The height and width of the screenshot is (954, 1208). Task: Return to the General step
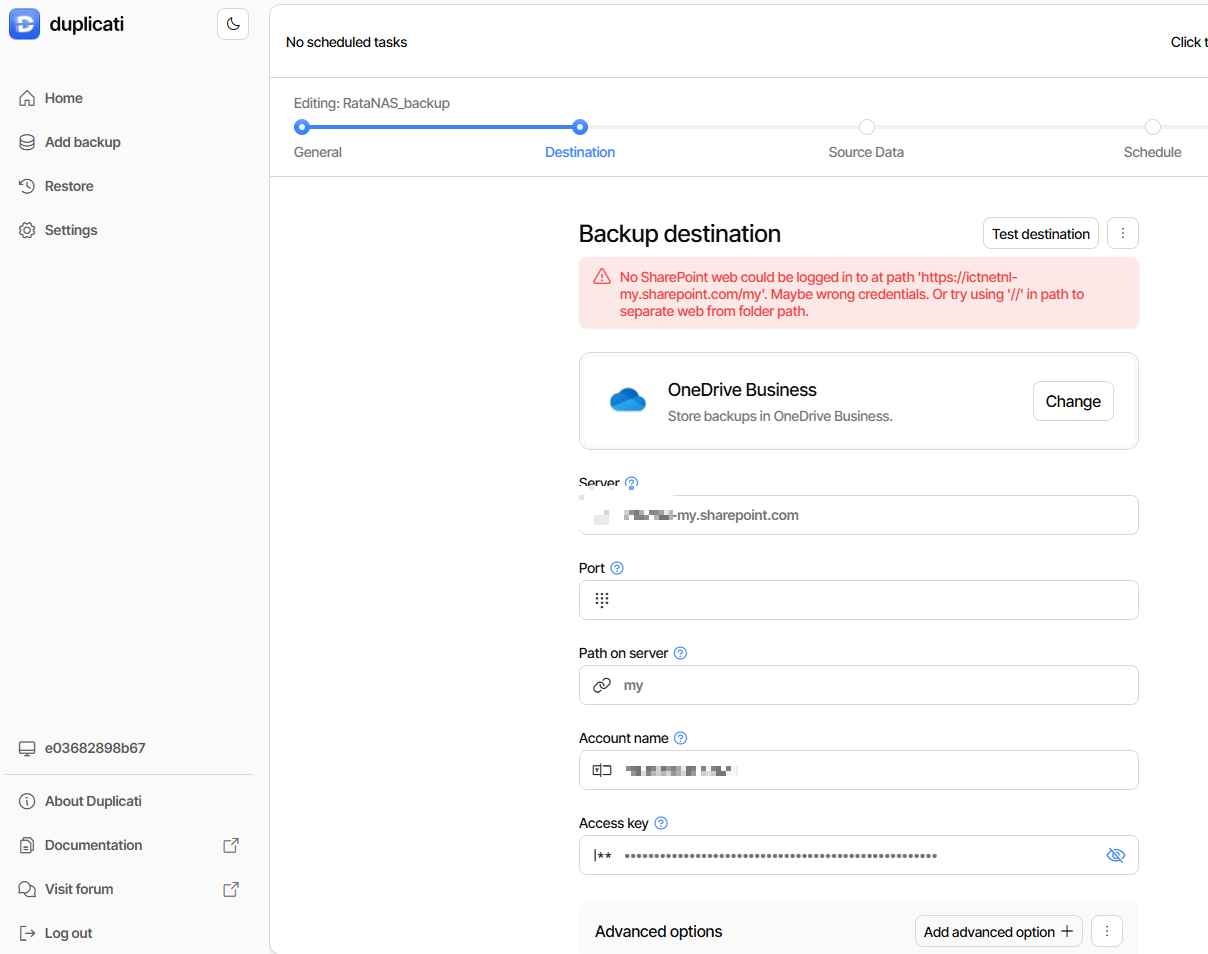tap(302, 127)
